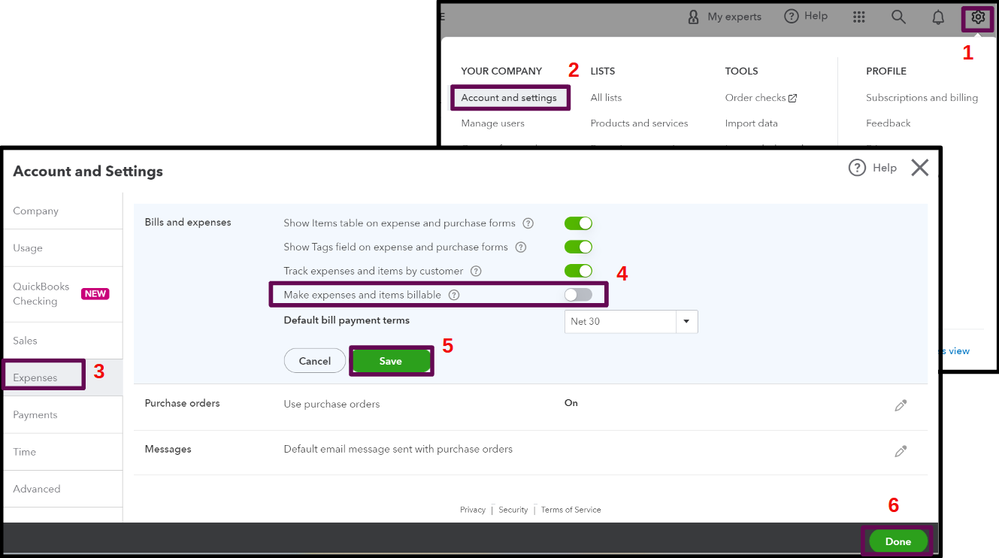Select the Advanced settings tab
The image size is (999, 558).
(63, 489)
